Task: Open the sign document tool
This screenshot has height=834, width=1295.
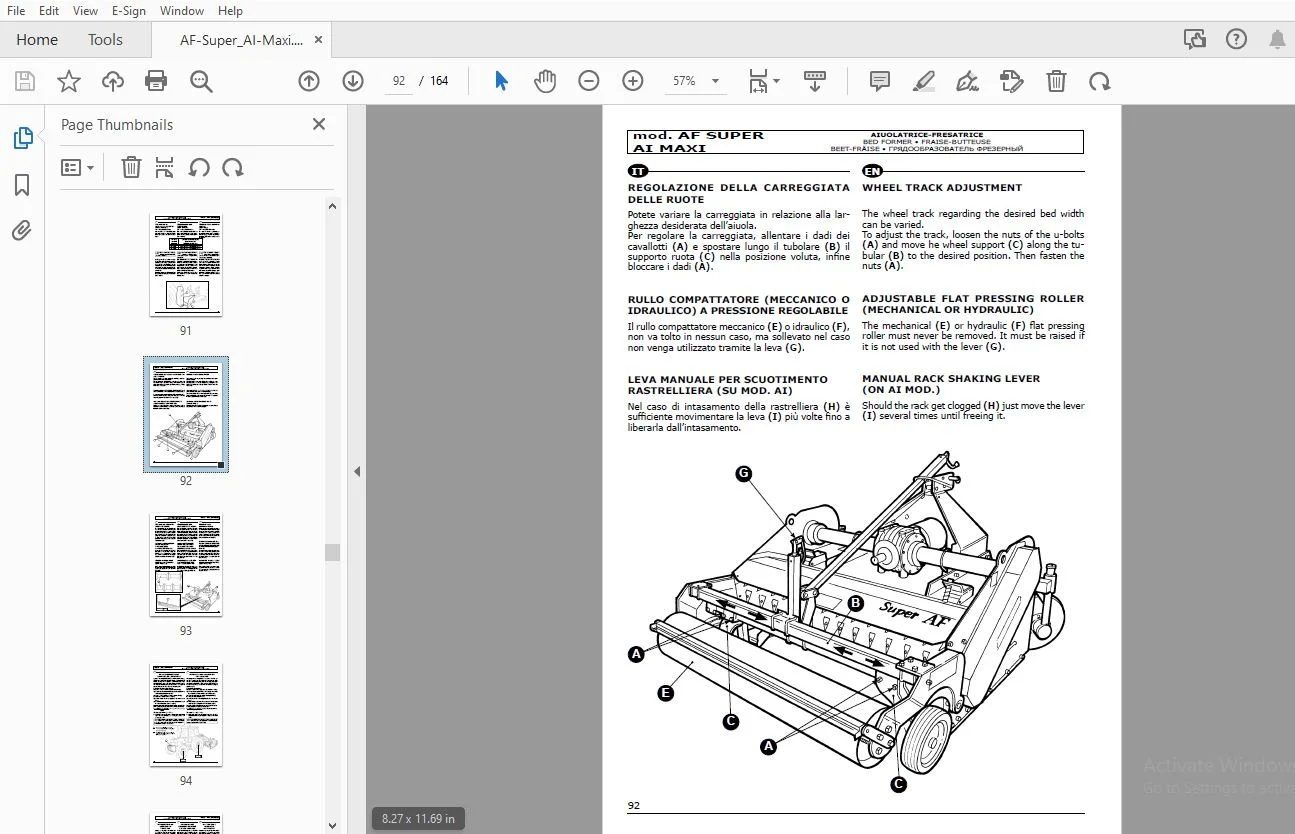Action: pyautogui.click(x=967, y=81)
